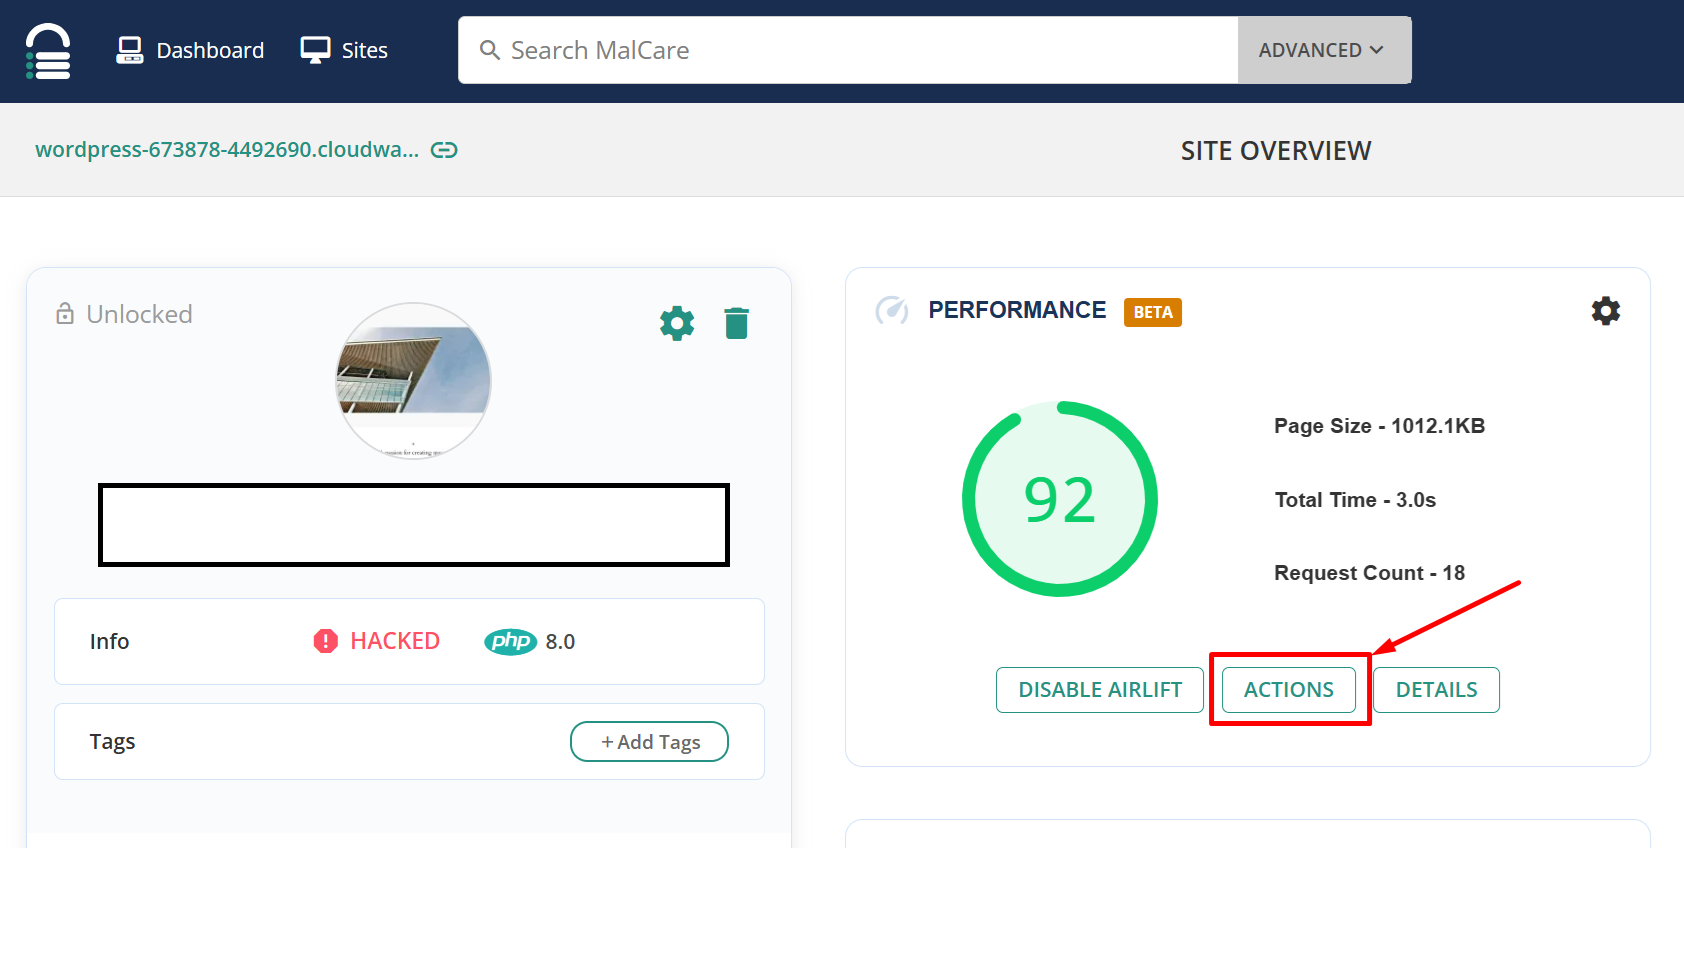Open site settings green gear icon
1684x960 pixels.
click(677, 323)
